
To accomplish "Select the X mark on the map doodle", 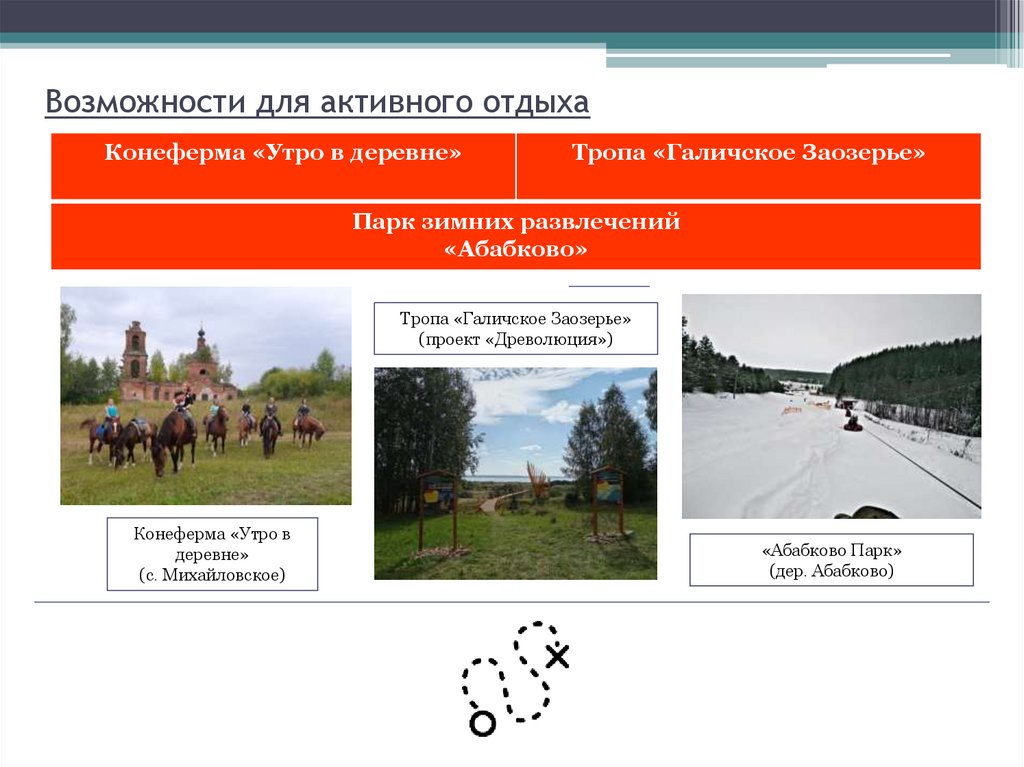I will [x=557, y=655].
